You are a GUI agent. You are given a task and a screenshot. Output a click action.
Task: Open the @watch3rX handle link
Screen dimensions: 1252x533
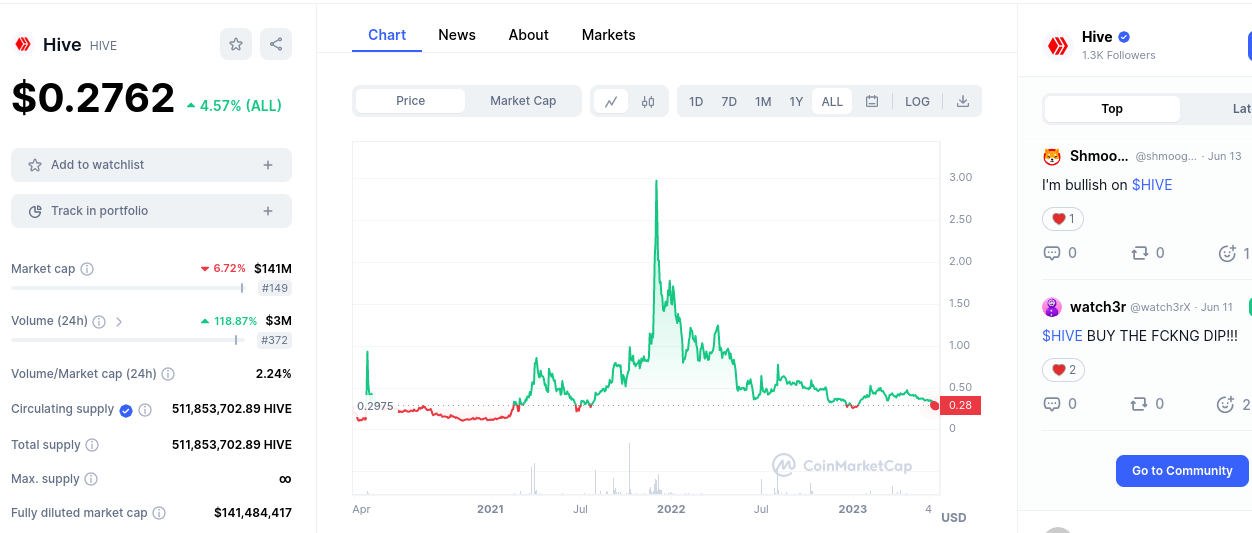(x=1160, y=307)
